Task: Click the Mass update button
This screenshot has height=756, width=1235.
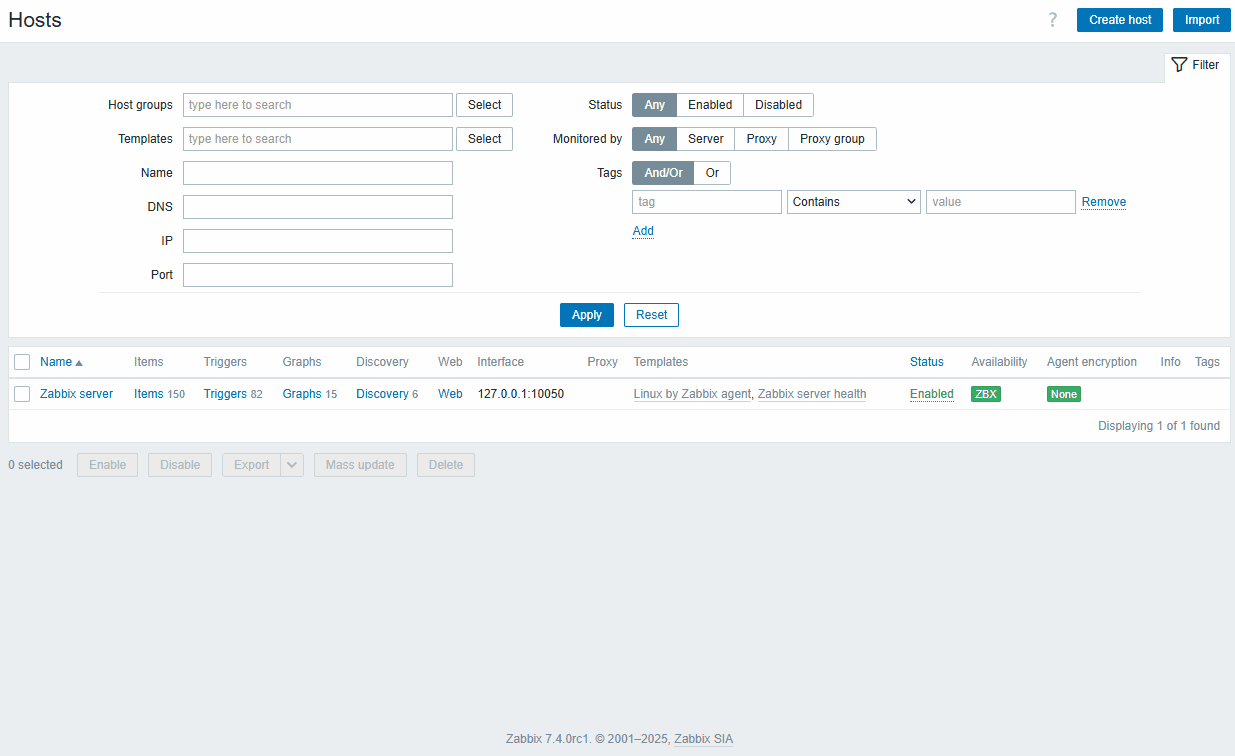Action: (360, 465)
